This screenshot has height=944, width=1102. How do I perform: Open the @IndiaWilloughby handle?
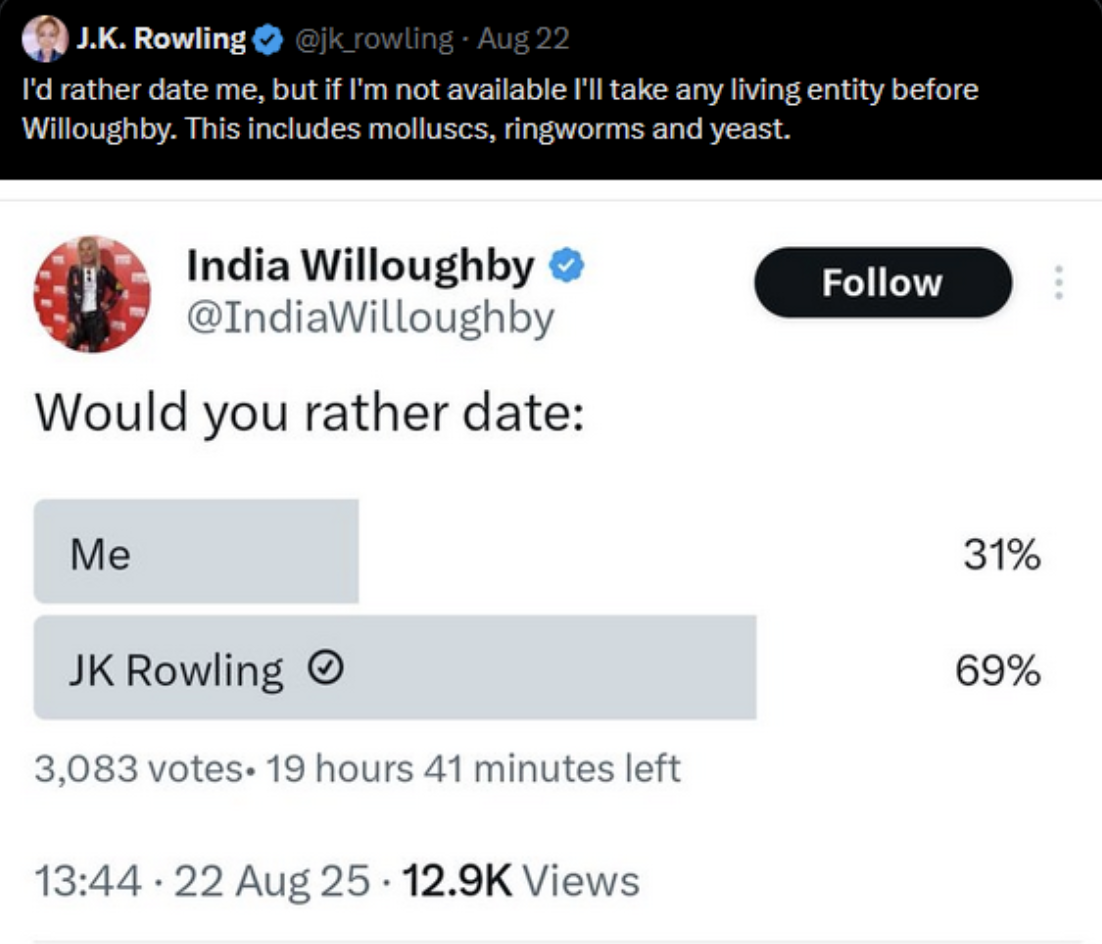(x=370, y=318)
